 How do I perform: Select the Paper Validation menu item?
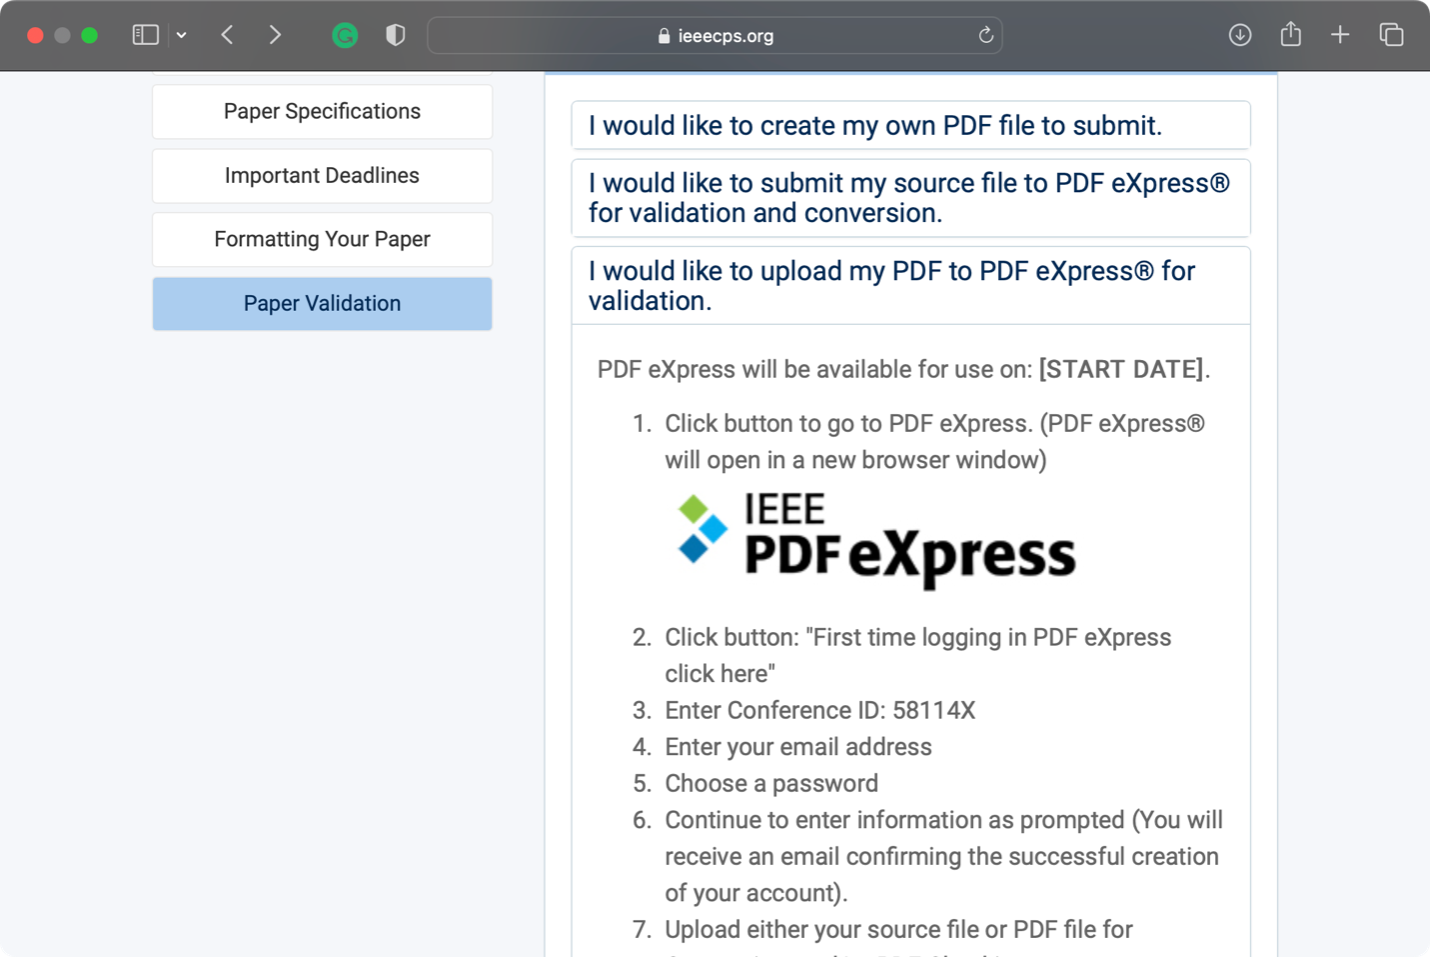pyautogui.click(x=322, y=303)
